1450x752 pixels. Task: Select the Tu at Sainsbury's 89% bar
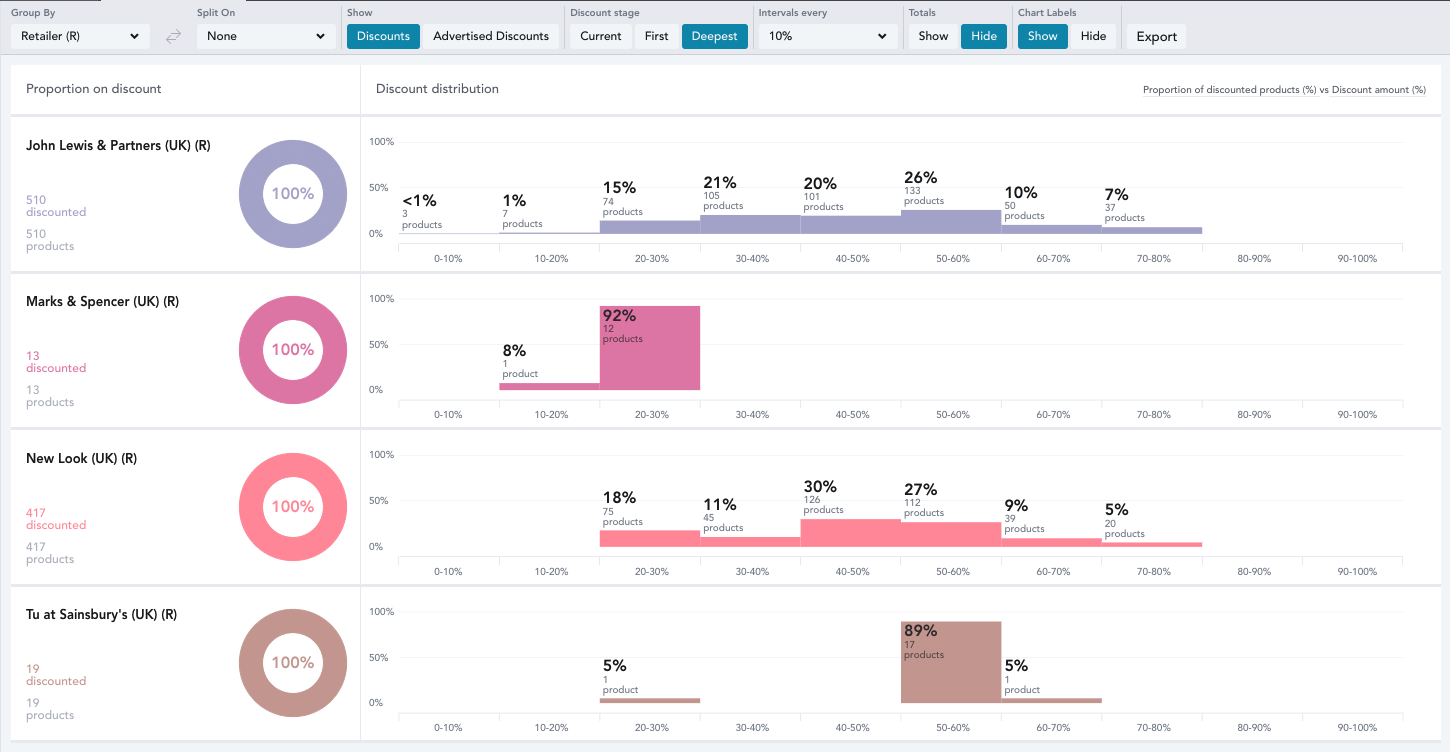951,662
